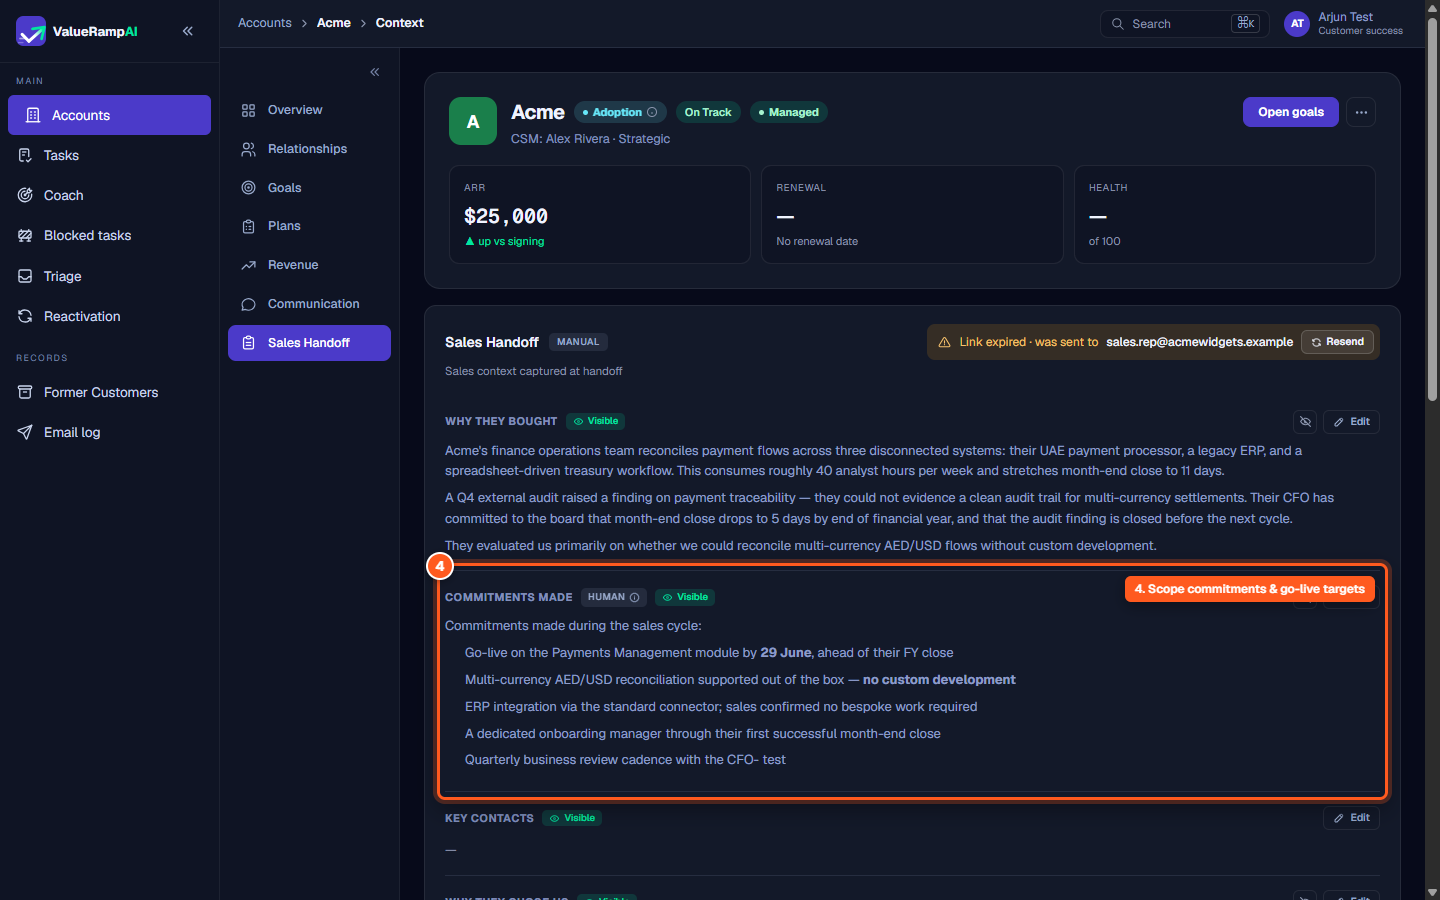The image size is (1440, 900).
Task: Click the 'of 100' health text
Action: pyautogui.click(x=1105, y=241)
